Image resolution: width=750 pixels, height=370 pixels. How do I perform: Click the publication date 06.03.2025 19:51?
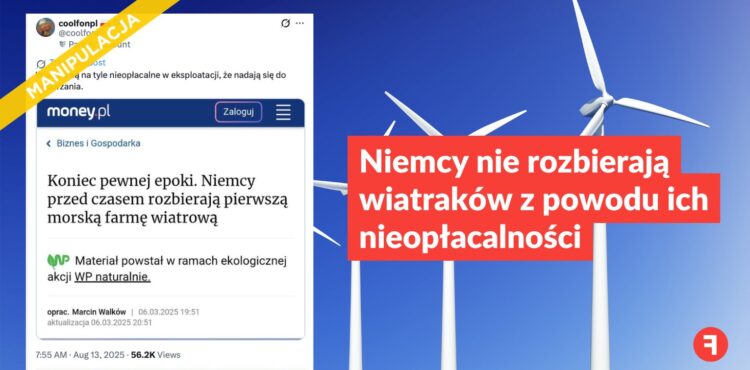[x=169, y=312]
